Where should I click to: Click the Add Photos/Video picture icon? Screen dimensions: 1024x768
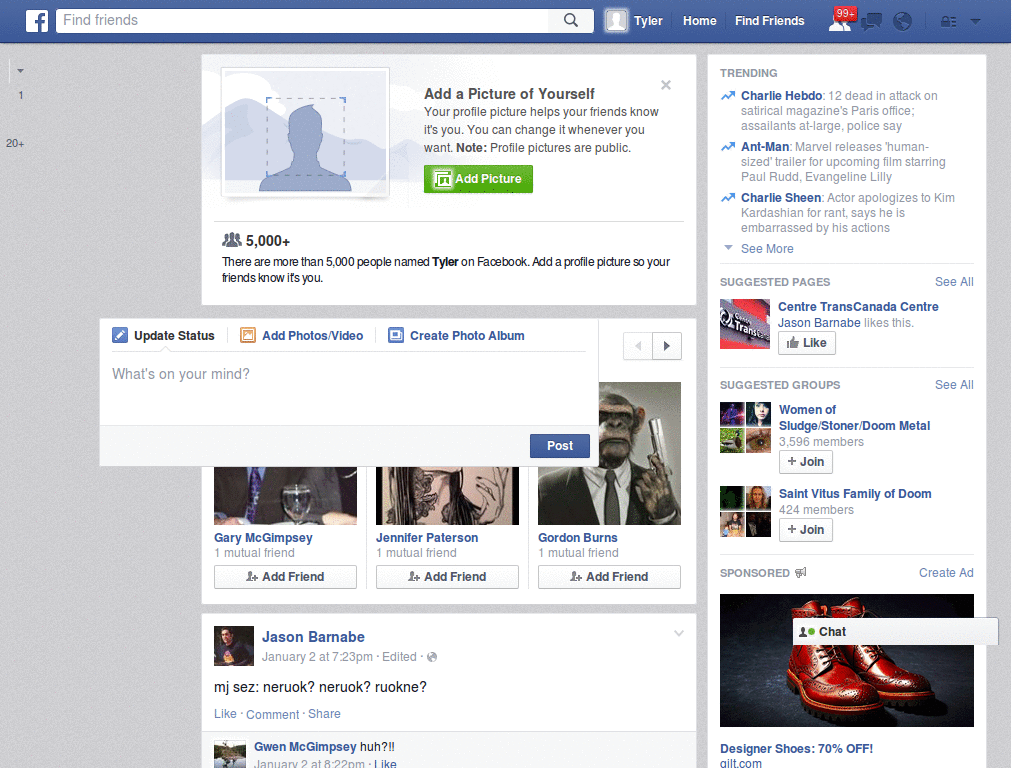click(248, 336)
